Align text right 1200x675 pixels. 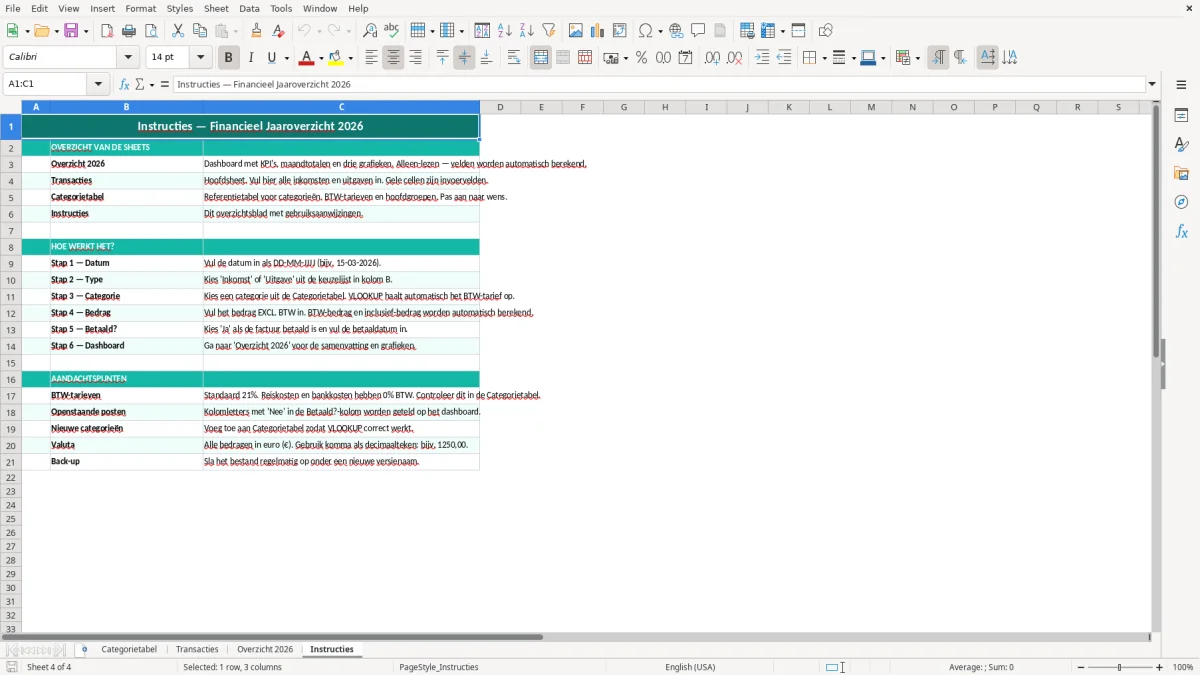tap(416, 58)
